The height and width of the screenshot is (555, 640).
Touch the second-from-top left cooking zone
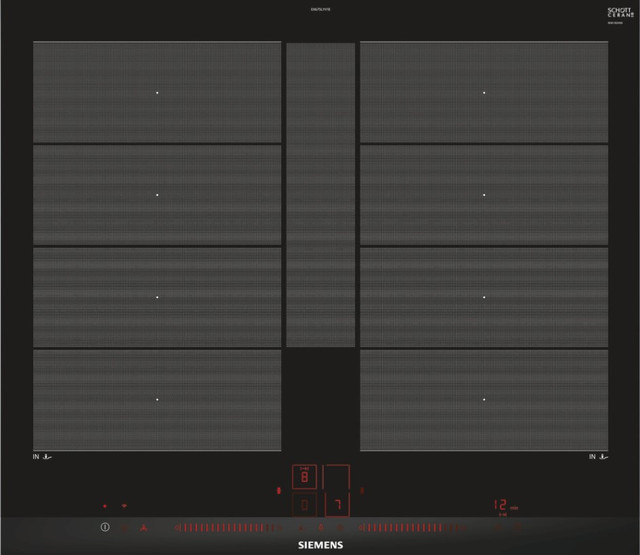click(x=157, y=195)
